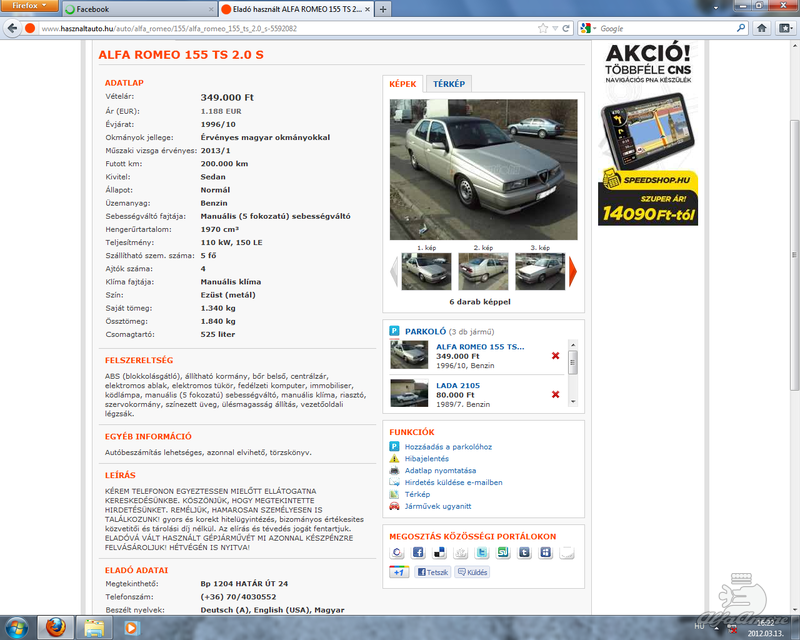This screenshot has width=800, height=640.
Task: Open the Windows Start menu
Action: 16,627
